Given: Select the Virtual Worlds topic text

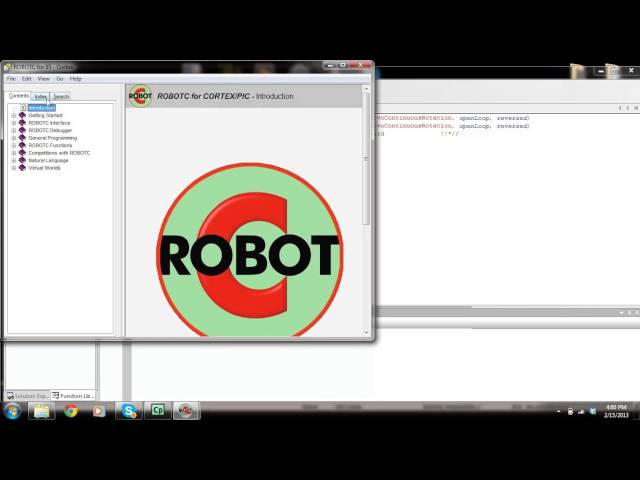Looking at the screenshot, I should tap(44, 168).
